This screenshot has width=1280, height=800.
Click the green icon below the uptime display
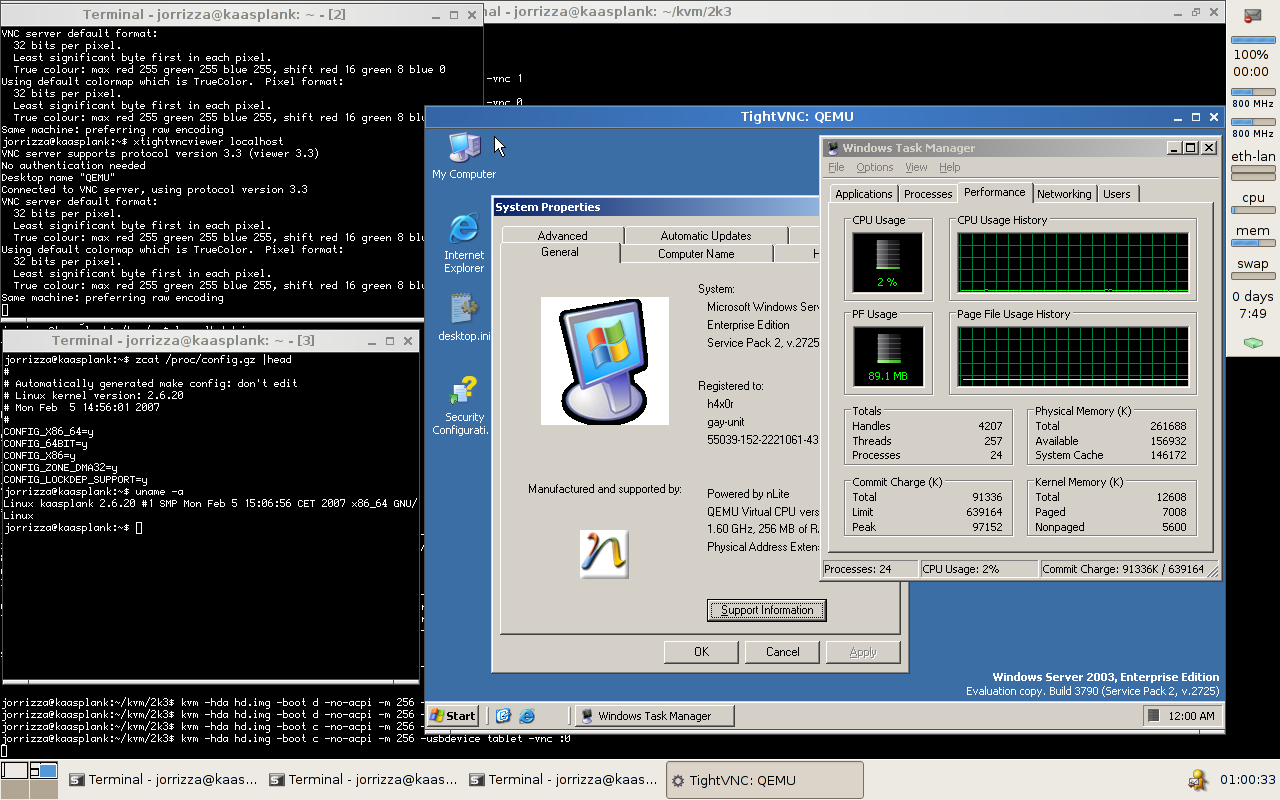(x=1252, y=343)
